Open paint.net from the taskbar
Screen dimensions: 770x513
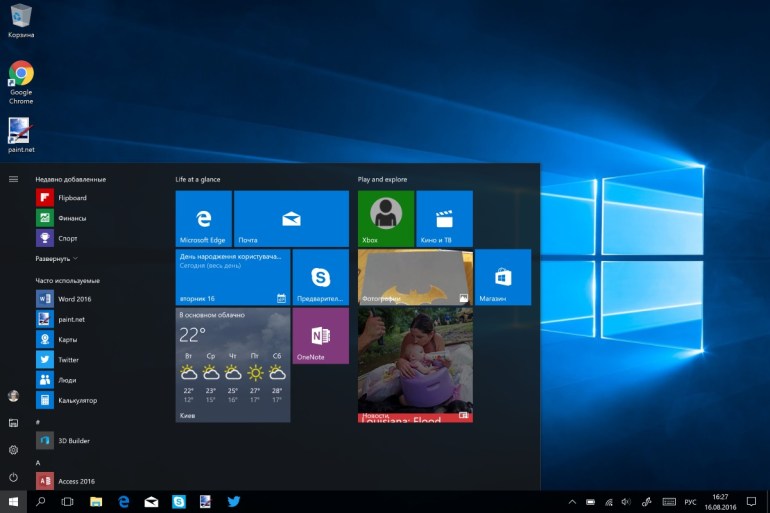(206, 502)
